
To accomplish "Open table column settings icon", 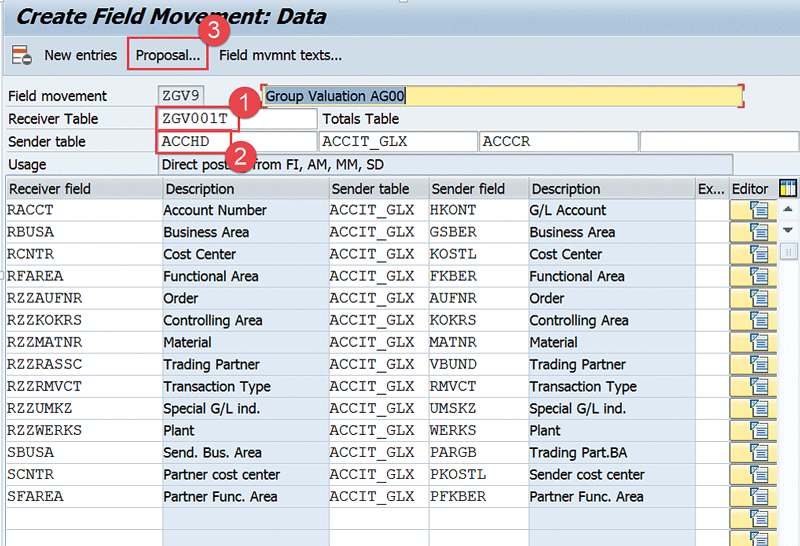I will (x=788, y=188).
